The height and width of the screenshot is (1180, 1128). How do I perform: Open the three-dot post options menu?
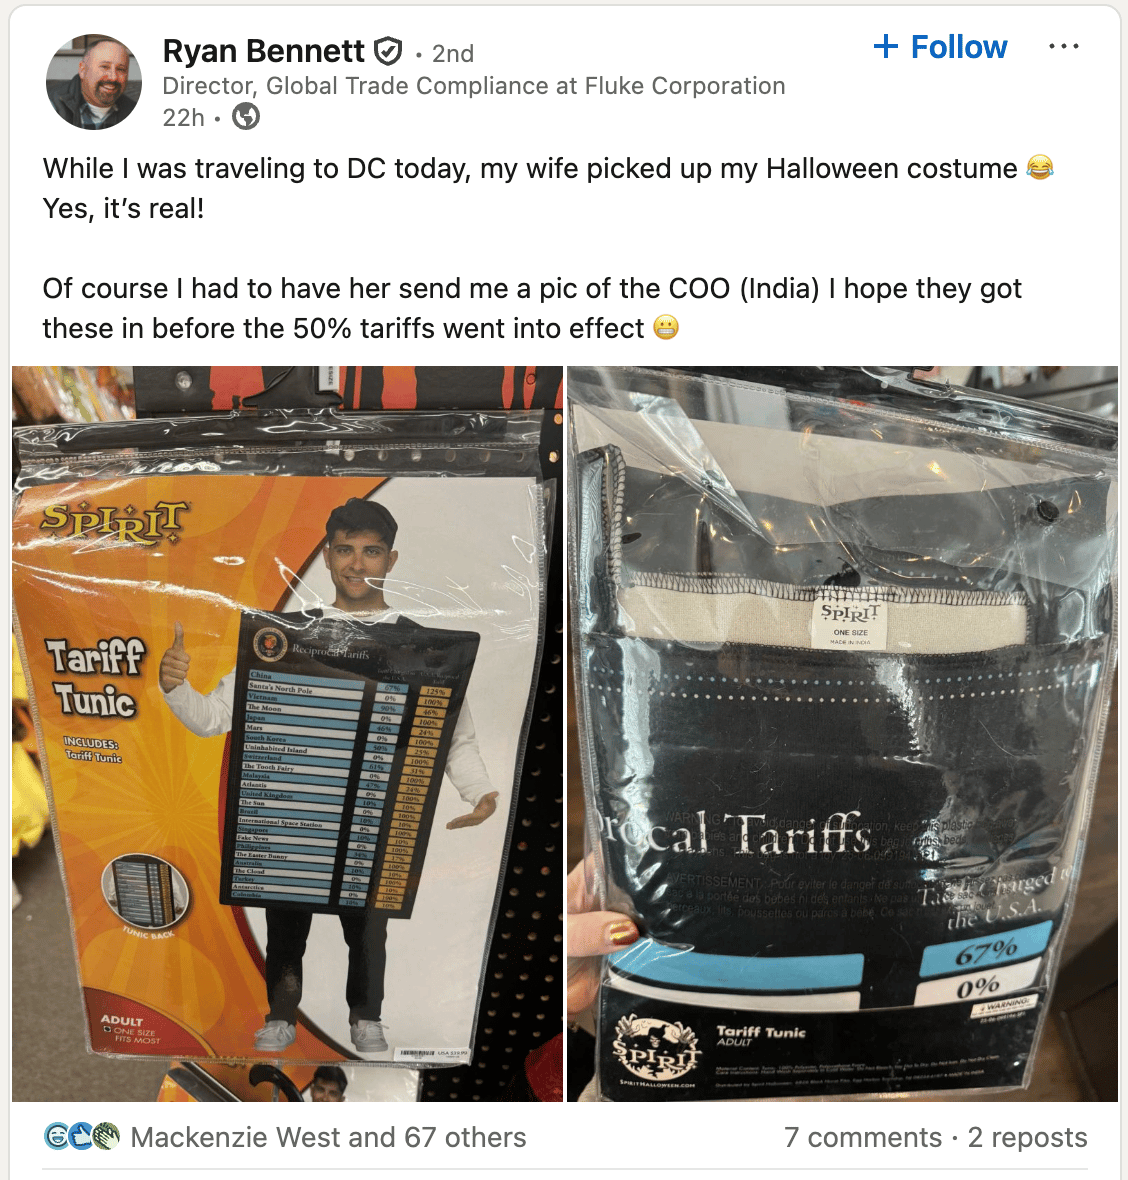[1063, 47]
